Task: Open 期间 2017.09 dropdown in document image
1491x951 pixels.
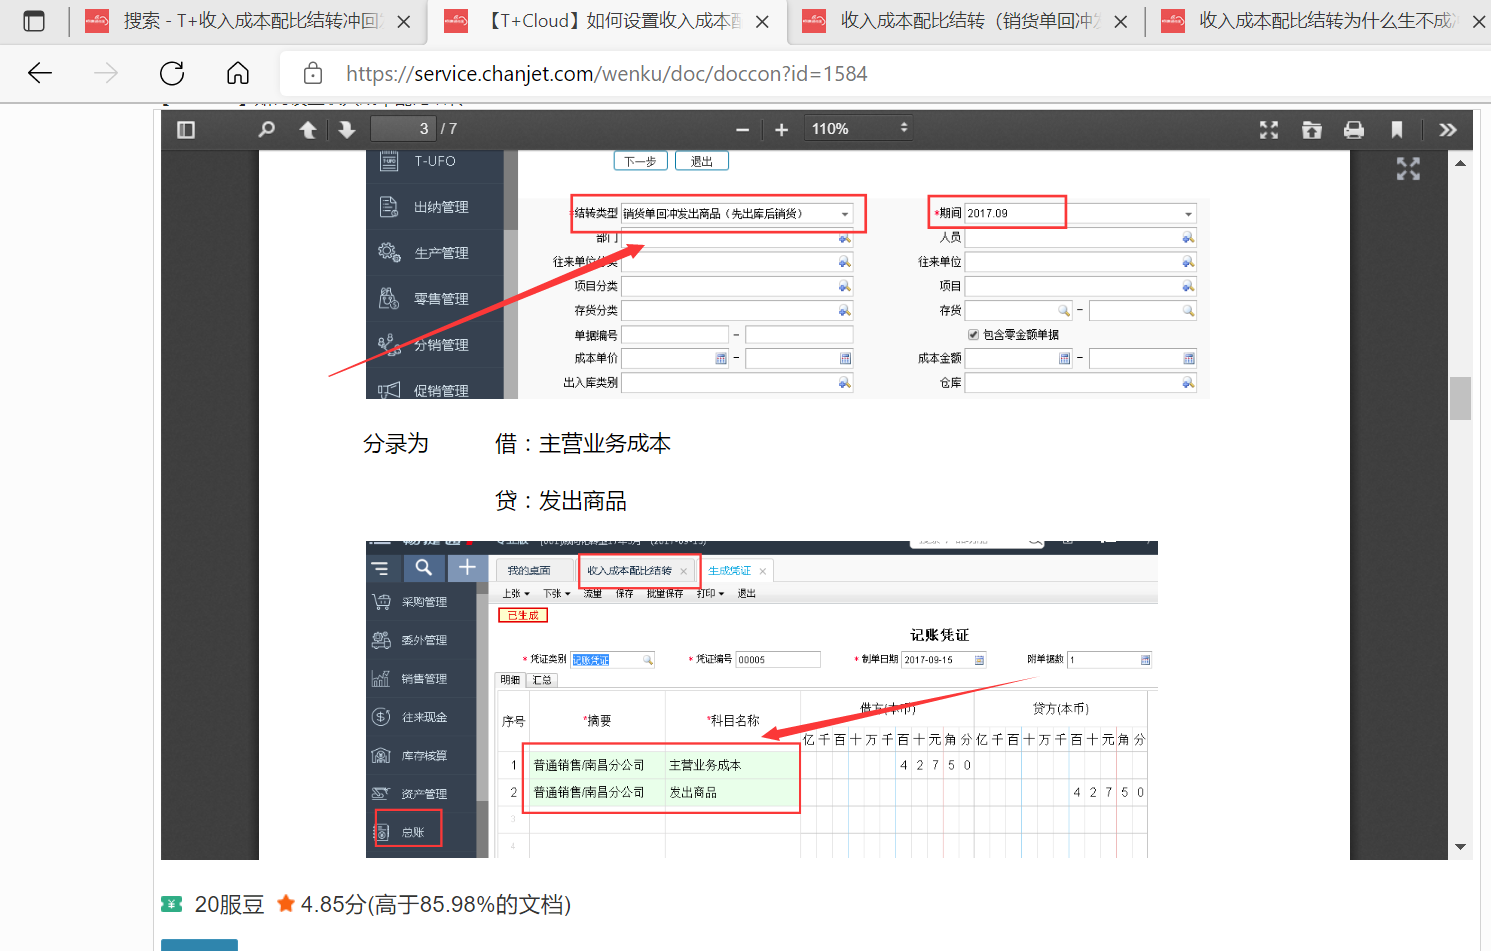Action: click(x=1188, y=214)
